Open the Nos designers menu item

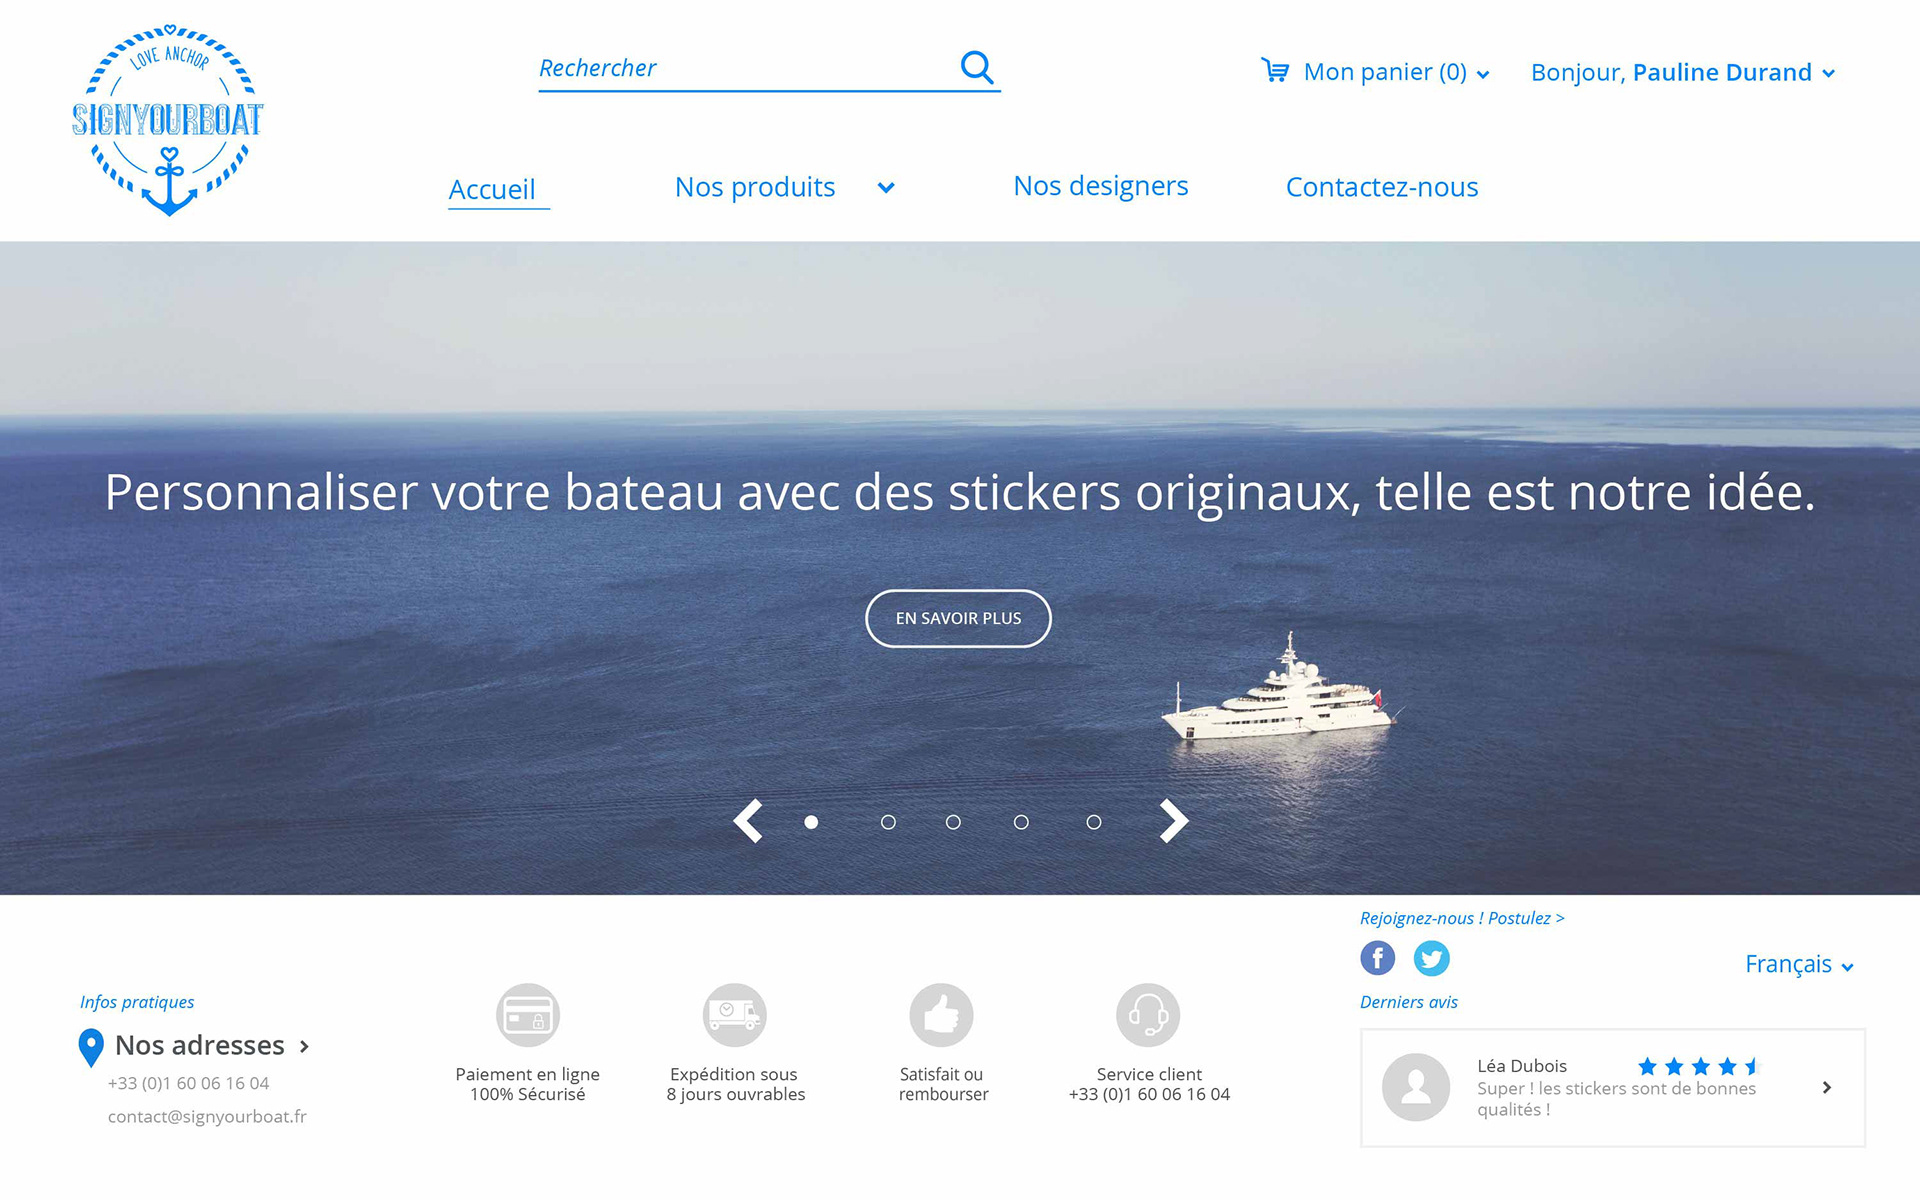pyautogui.click(x=1100, y=186)
